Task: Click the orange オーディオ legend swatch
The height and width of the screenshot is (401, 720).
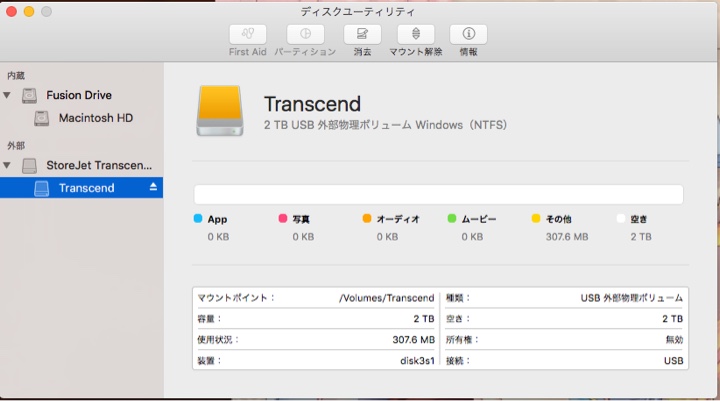Action: coord(367,219)
